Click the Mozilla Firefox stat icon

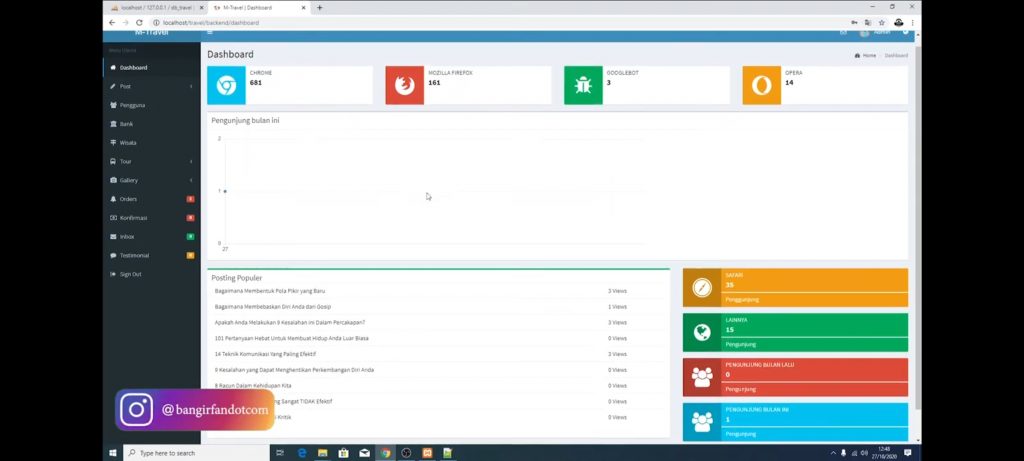coord(404,86)
